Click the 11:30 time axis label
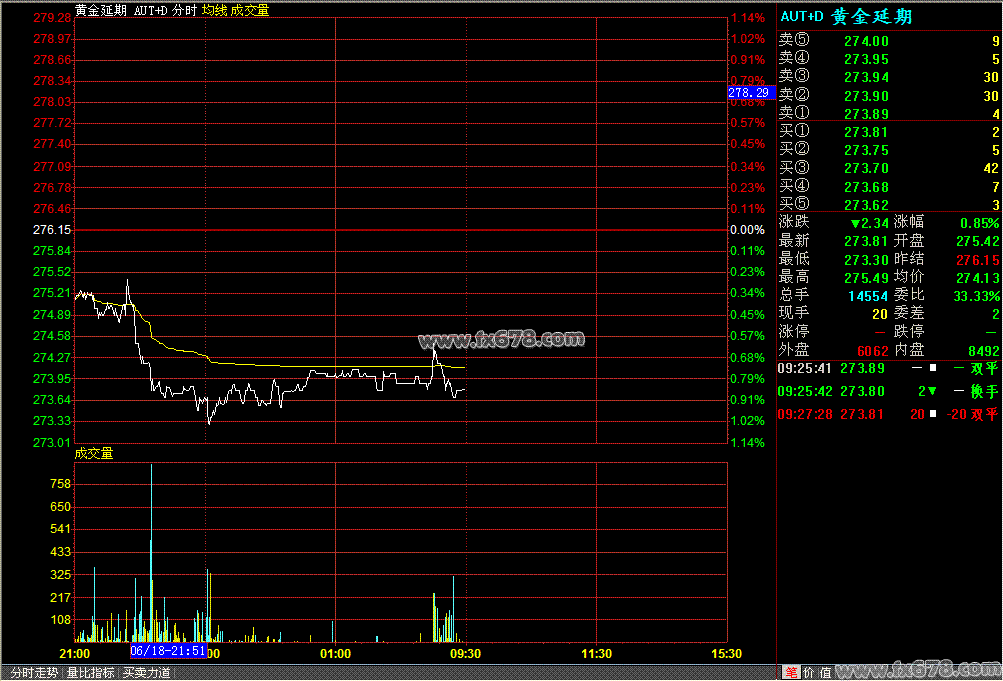1003x681 pixels. (x=596, y=654)
